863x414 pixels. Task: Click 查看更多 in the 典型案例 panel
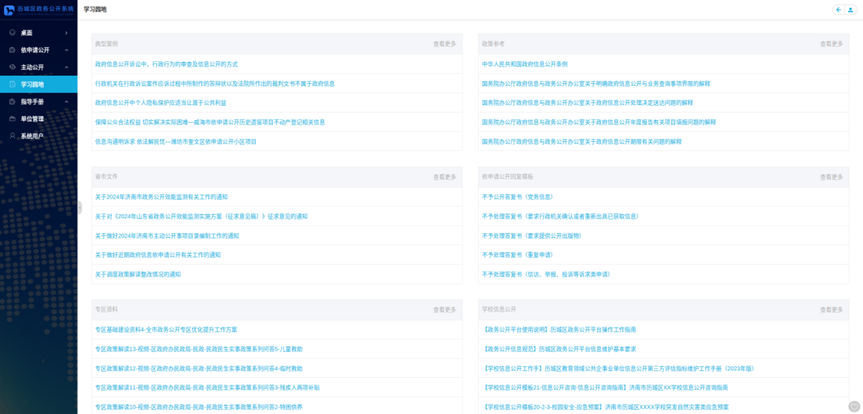(444, 44)
